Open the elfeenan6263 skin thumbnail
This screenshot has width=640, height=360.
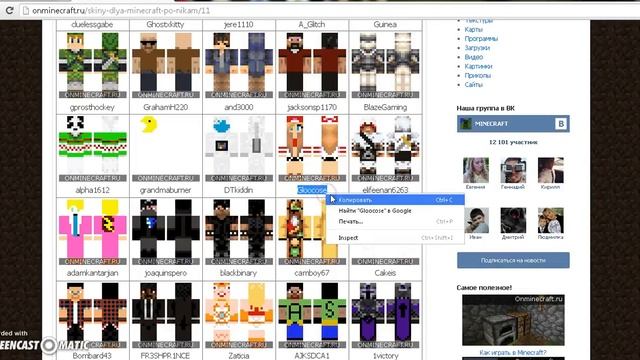385,149
